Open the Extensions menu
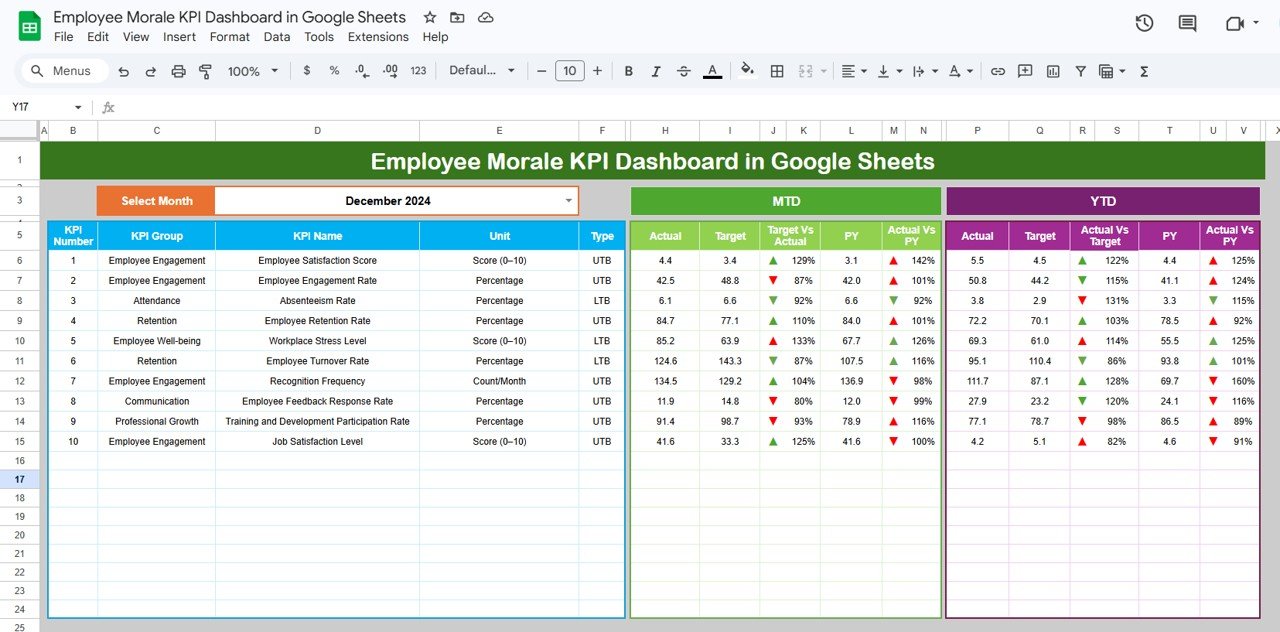The height and width of the screenshot is (632, 1280). pos(378,36)
